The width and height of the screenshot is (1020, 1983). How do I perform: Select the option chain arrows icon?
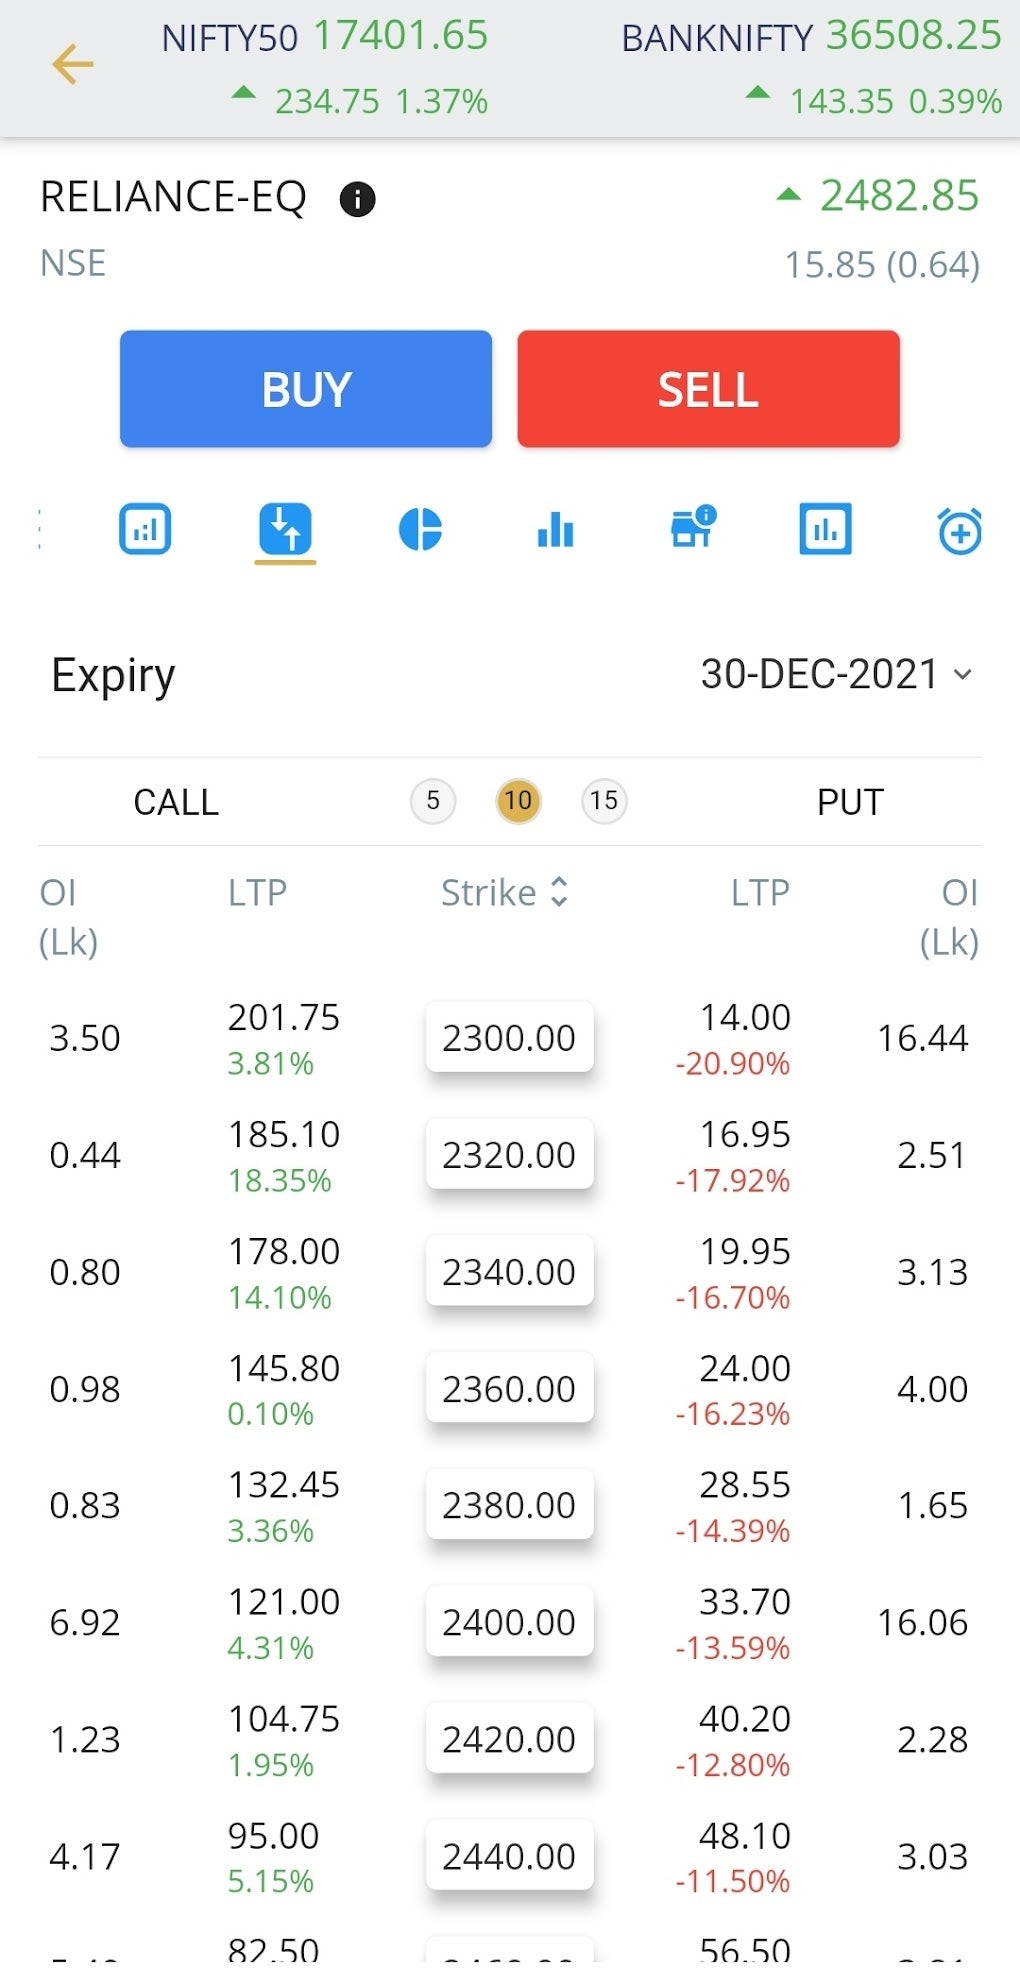click(285, 529)
